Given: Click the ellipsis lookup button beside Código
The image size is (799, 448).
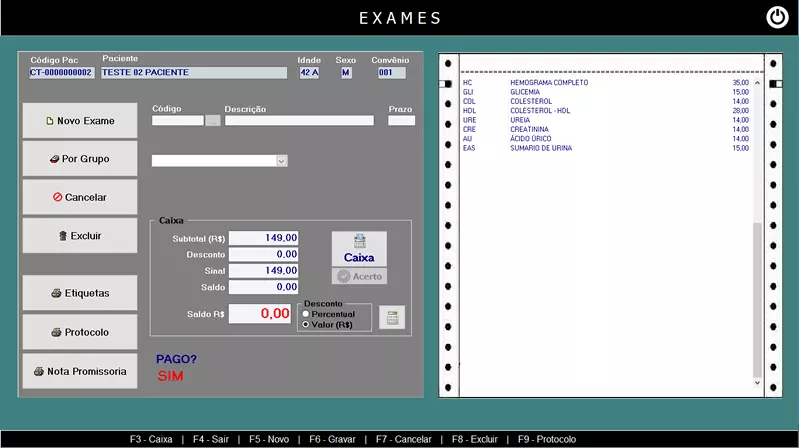Looking at the screenshot, I should click(x=213, y=121).
